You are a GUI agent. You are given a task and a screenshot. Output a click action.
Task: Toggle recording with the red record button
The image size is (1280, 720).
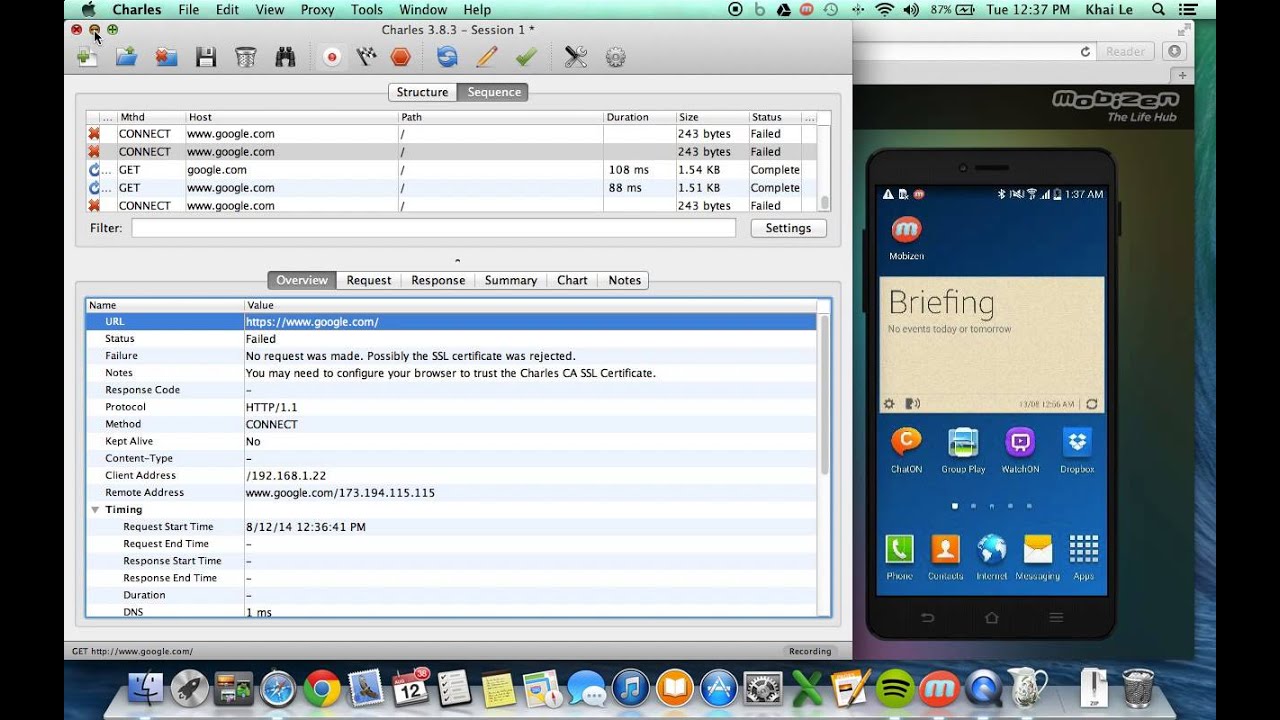pyautogui.click(x=332, y=57)
